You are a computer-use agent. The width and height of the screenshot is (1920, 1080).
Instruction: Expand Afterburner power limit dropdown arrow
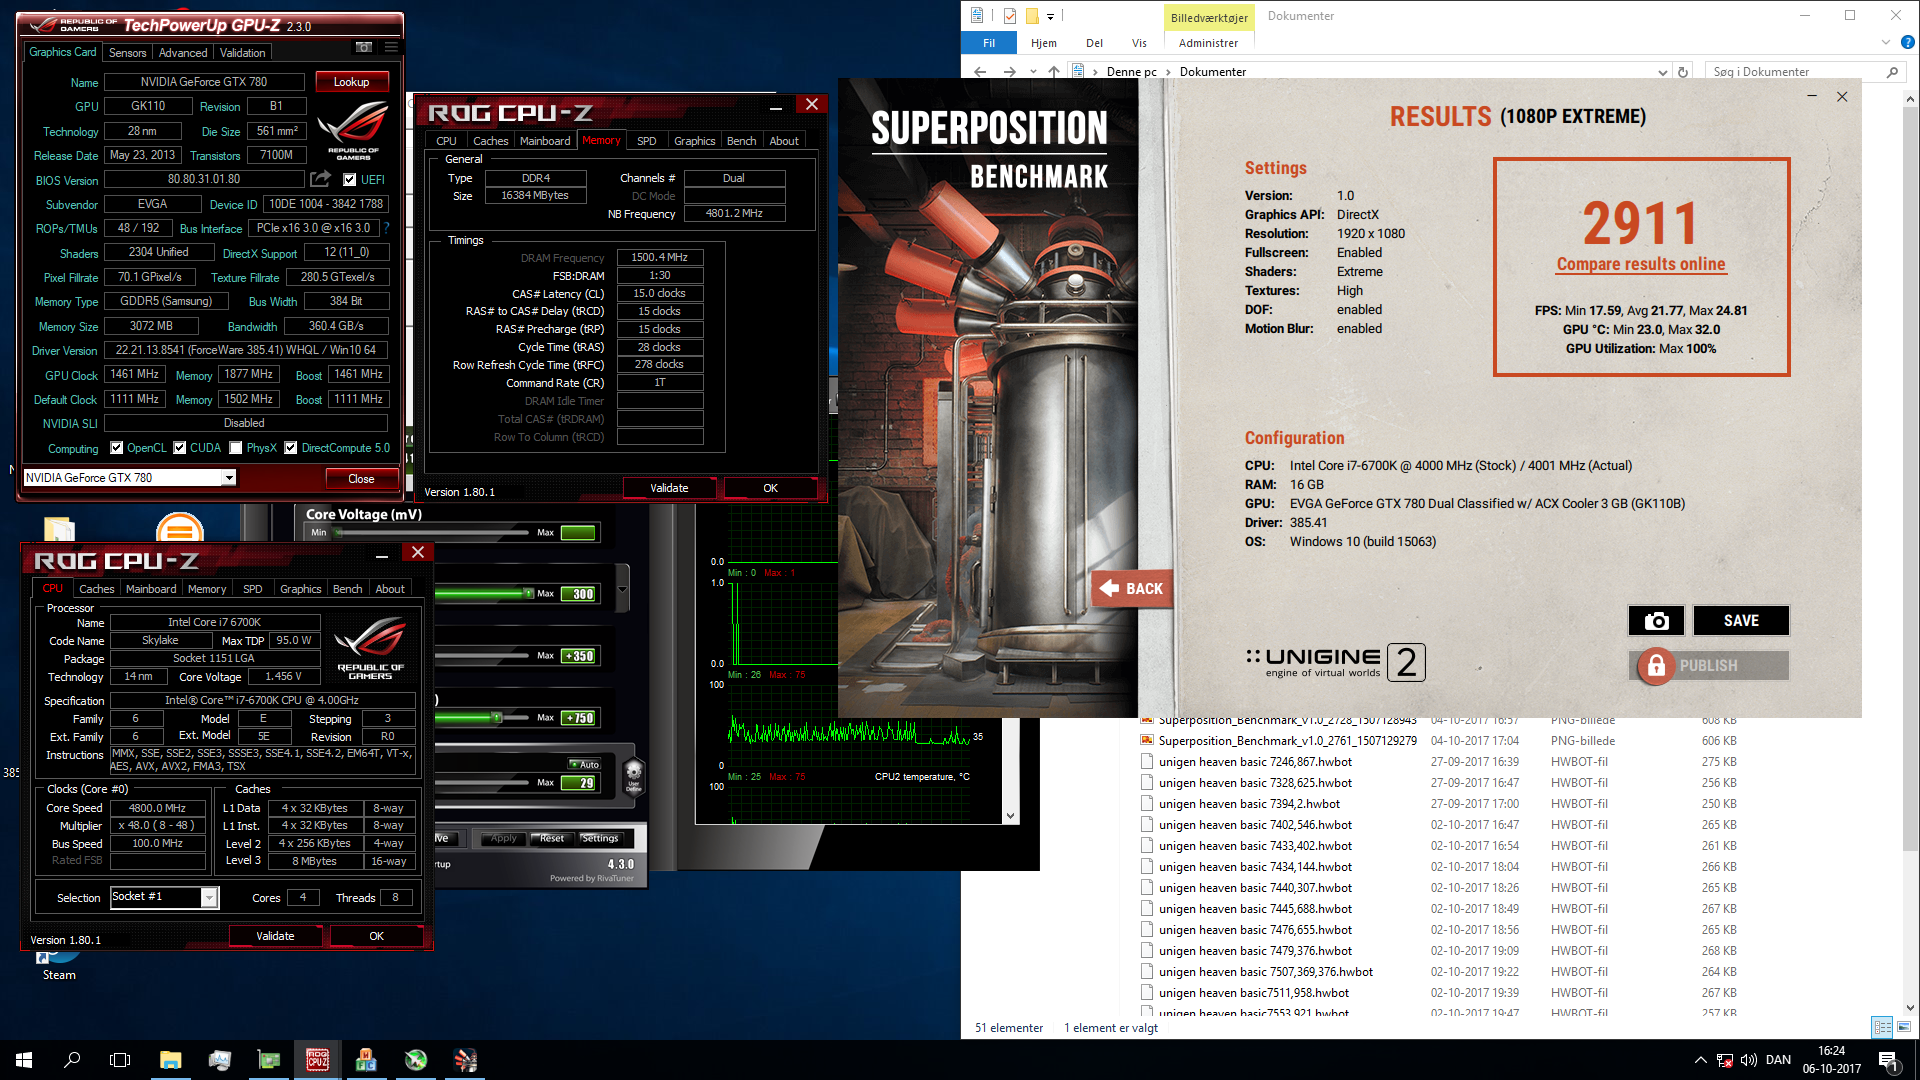(623, 590)
